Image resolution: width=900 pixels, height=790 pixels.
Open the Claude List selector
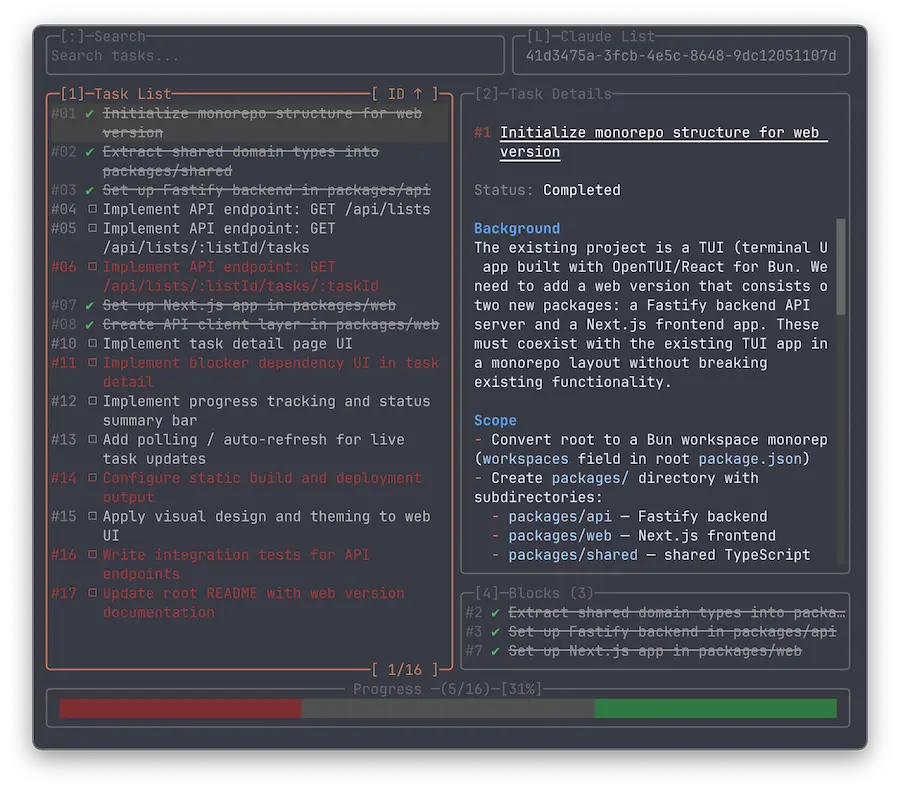[x=680, y=56]
